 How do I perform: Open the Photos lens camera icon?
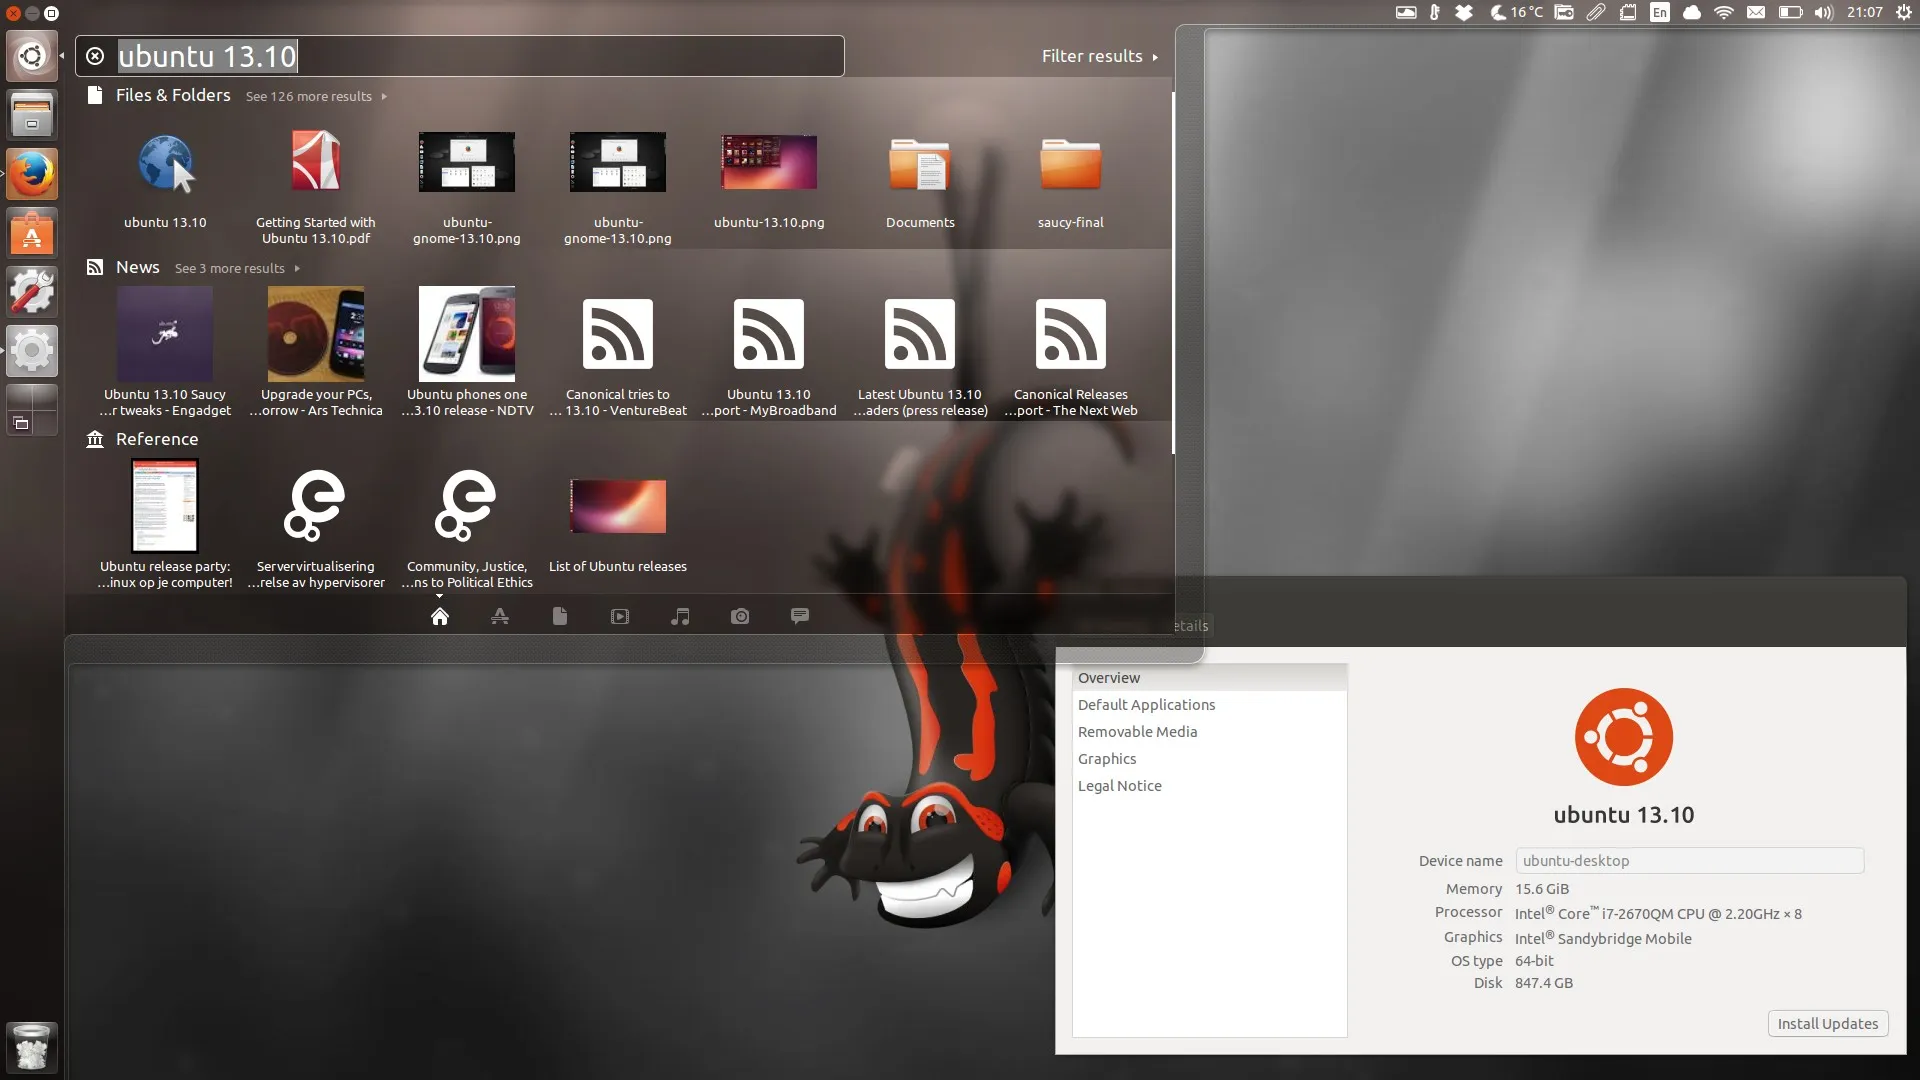click(740, 616)
